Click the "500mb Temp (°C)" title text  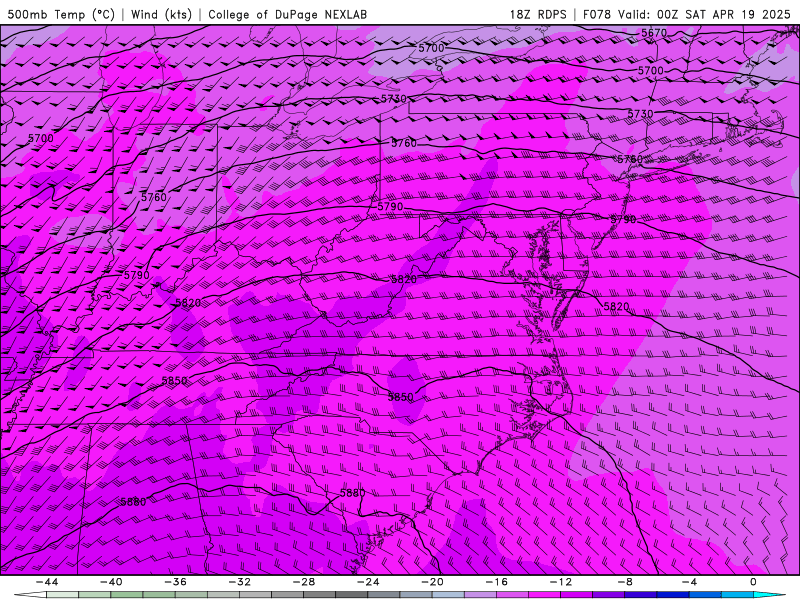(61, 14)
